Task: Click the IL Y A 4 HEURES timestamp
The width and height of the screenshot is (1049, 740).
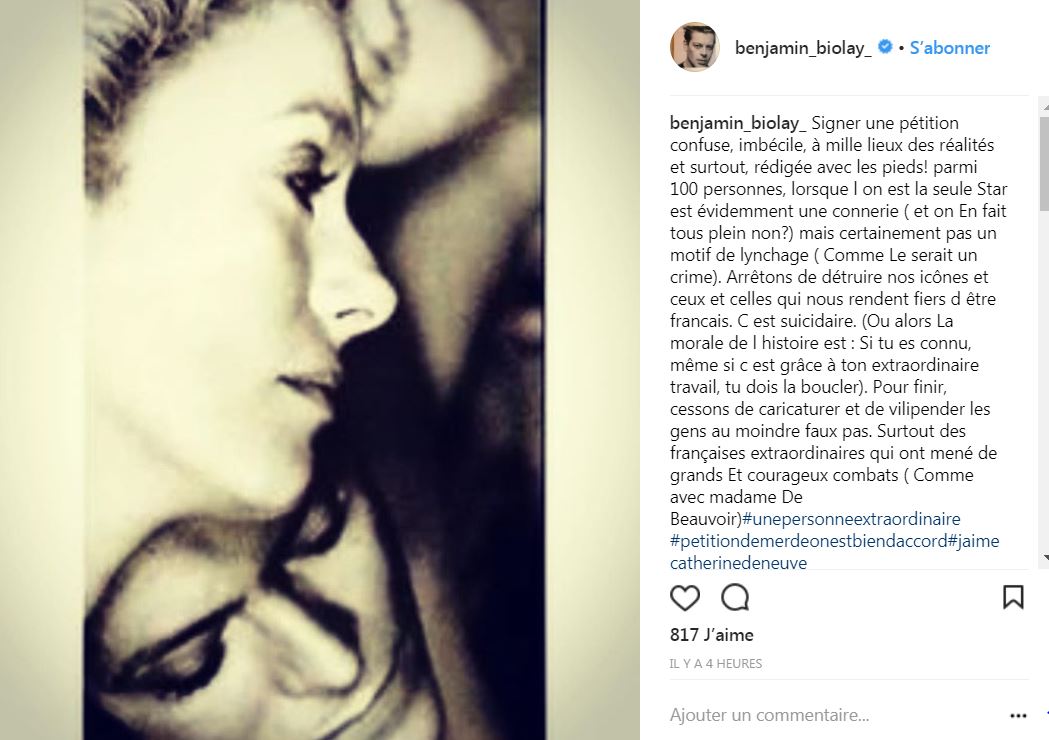Action: pos(716,664)
